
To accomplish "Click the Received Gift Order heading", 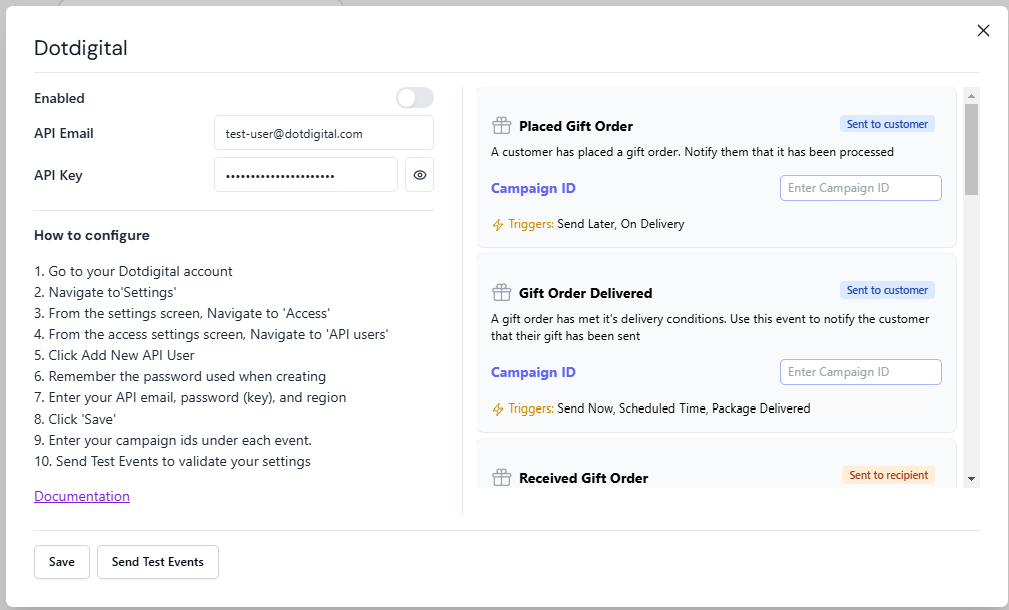I will pos(584,478).
